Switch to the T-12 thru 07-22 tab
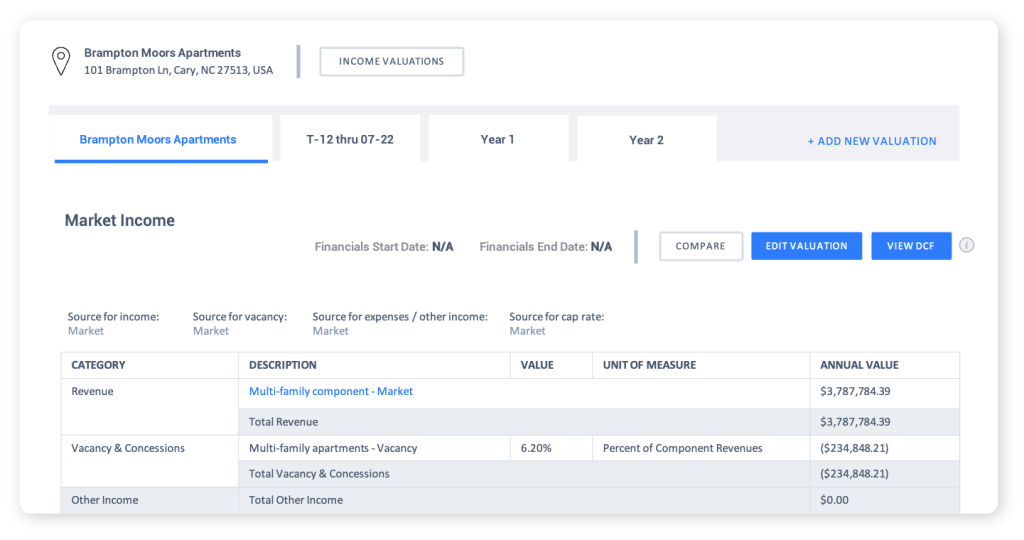Viewport: 1024px width, 540px height. (350, 140)
